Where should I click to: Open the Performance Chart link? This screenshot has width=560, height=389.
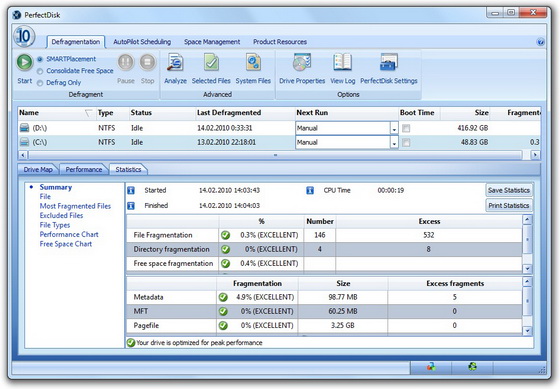pos(69,234)
